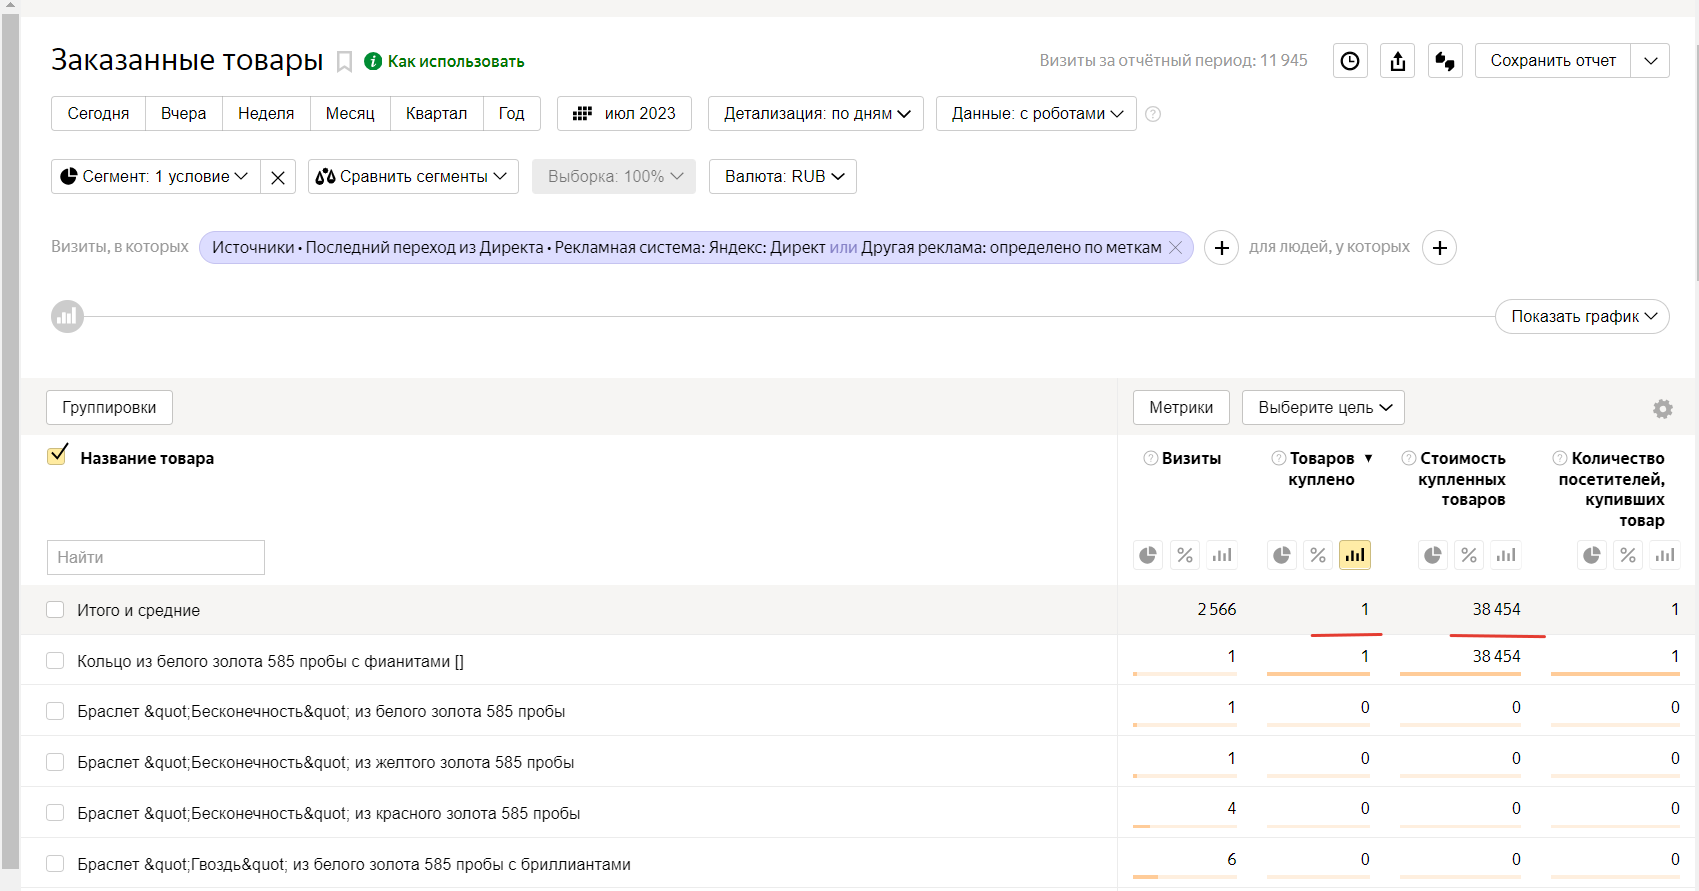The image size is (1699, 891).
Task: Click the bookmark icon beside report title
Action: [x=344, y=62]
